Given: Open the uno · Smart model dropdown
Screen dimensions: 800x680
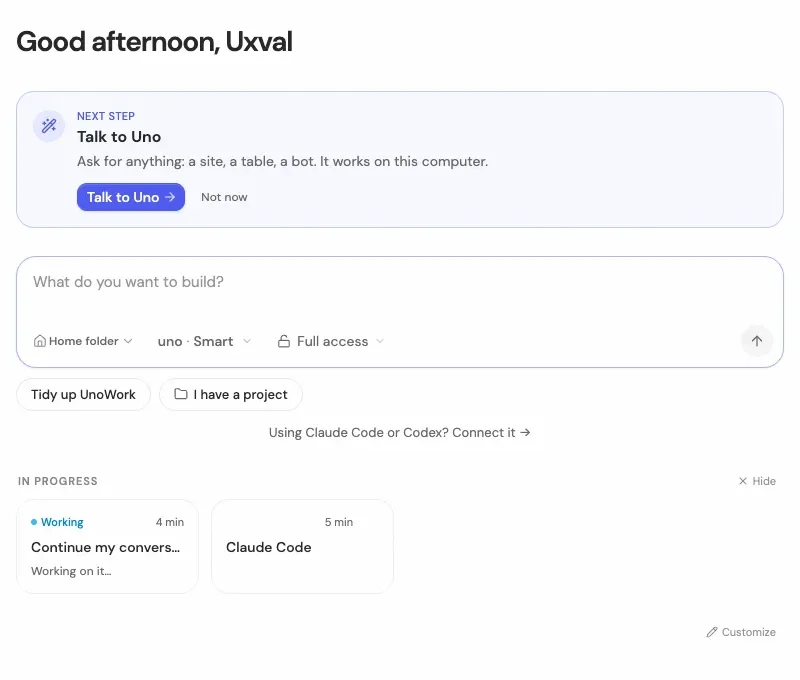Looking at the screenshot, I should point(204,341).
